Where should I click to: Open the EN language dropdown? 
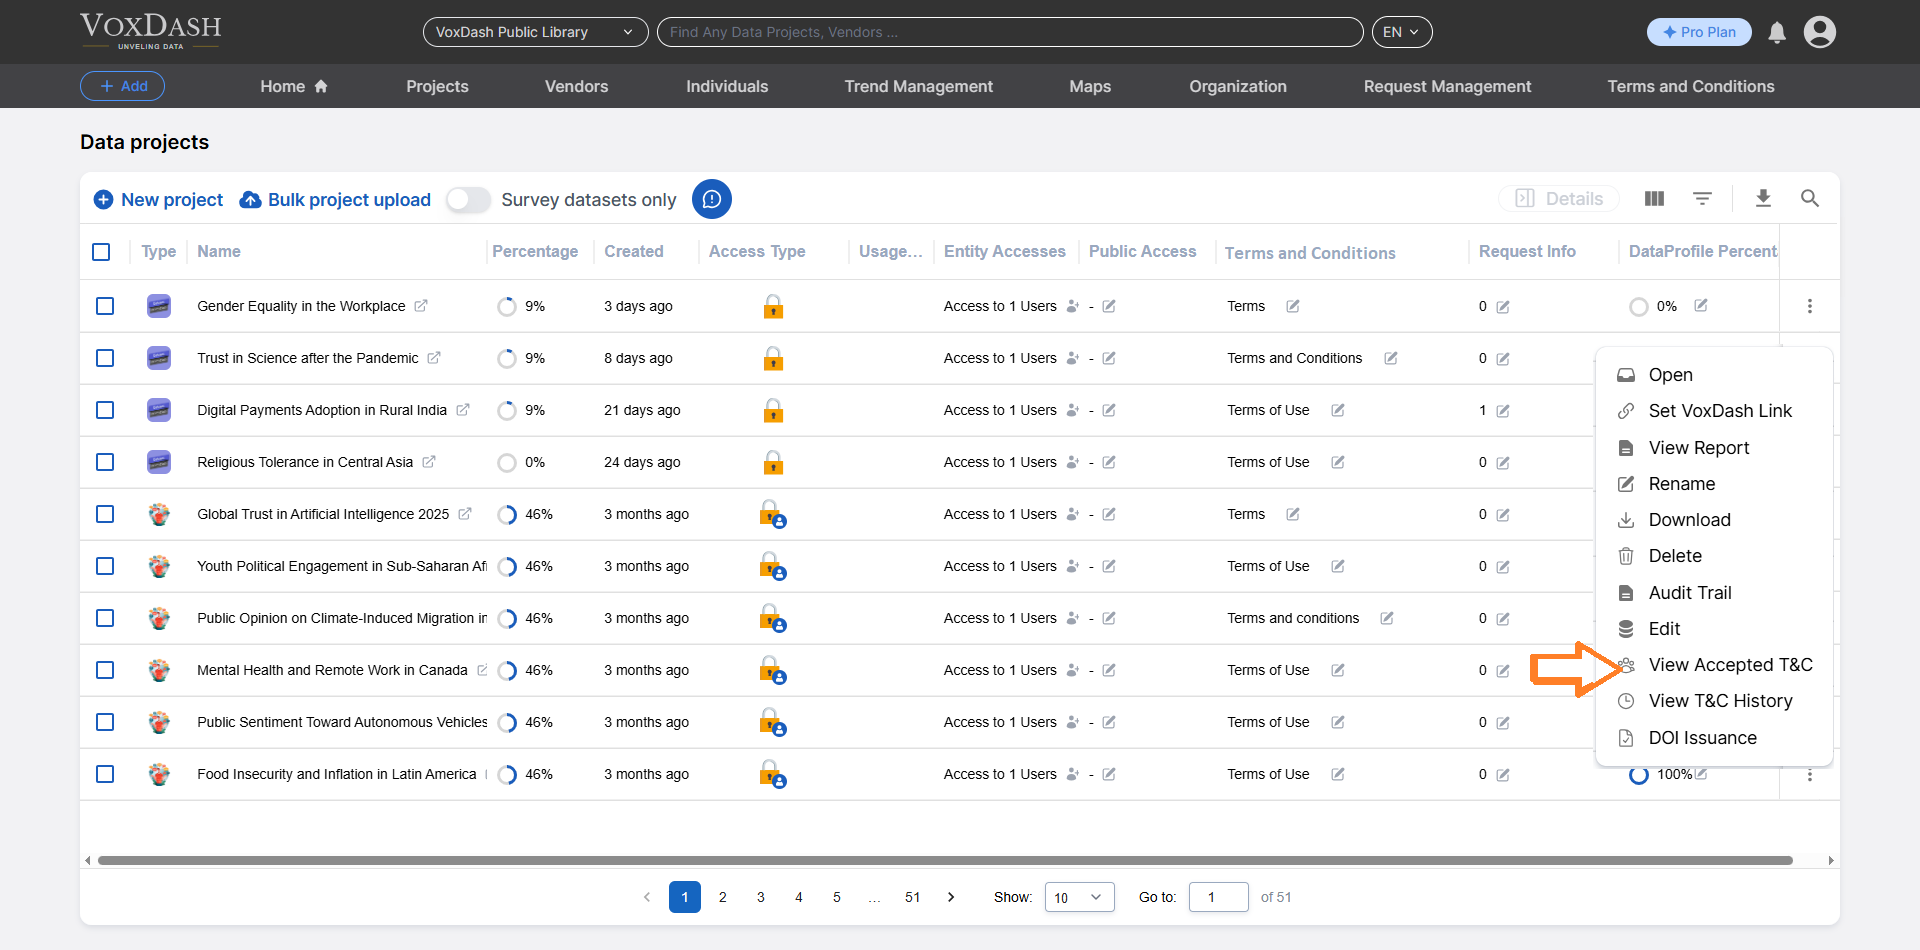[1401, 31]
